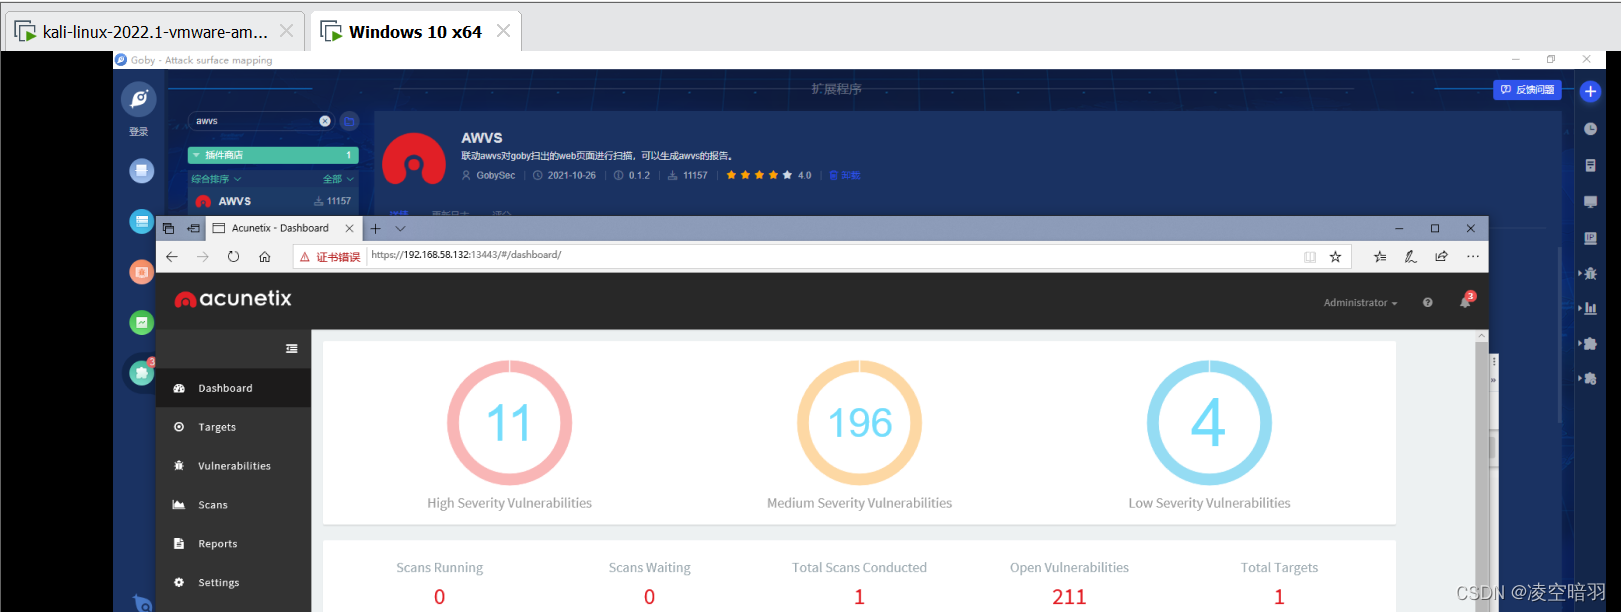
Task: Expand the bug vulnerability icon in Goby's right bar
Action: pyautogui.click(x=1589, y=273)
